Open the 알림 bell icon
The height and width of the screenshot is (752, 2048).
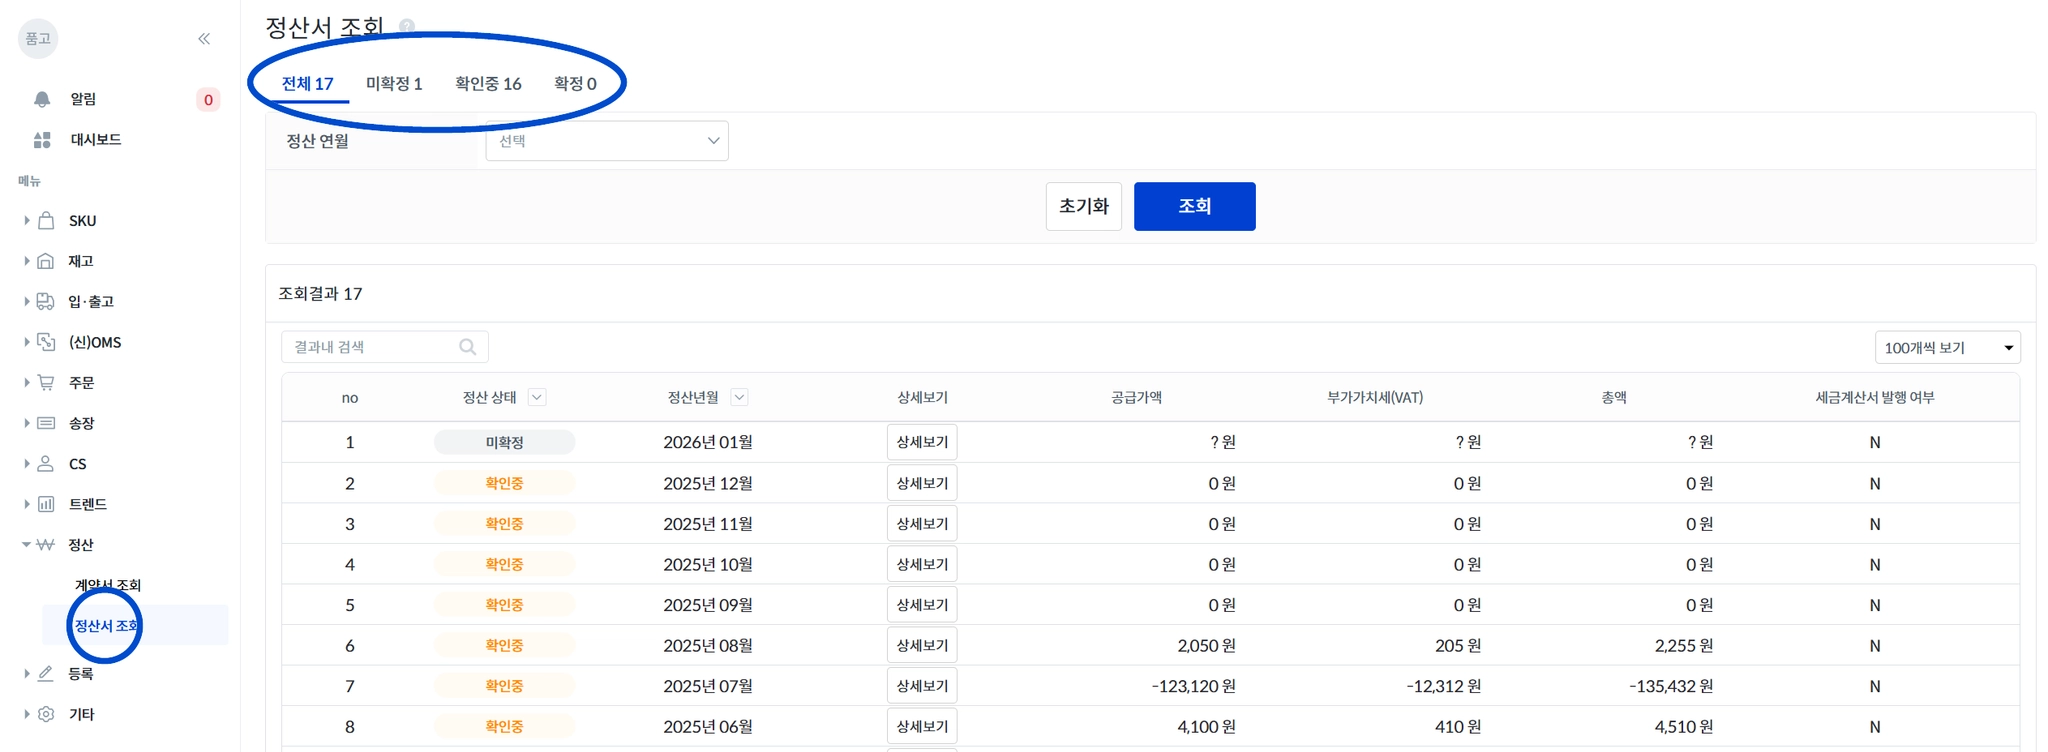click(42, 99)
